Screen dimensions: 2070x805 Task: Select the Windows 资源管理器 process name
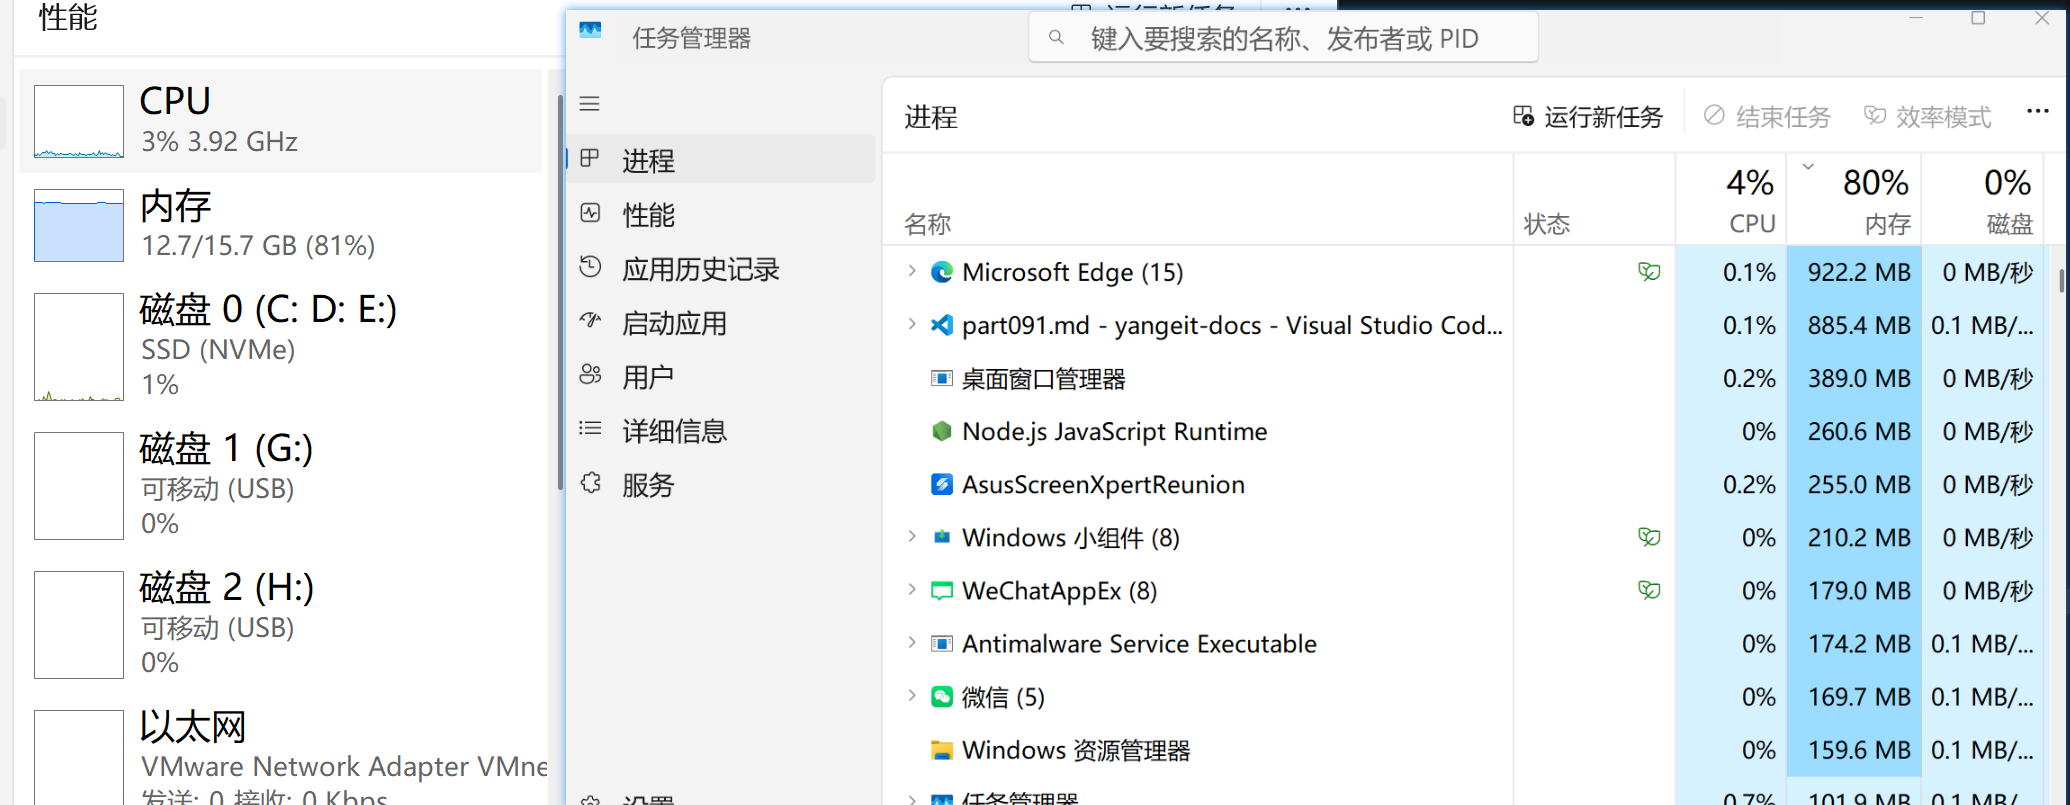pos(1076,750)
